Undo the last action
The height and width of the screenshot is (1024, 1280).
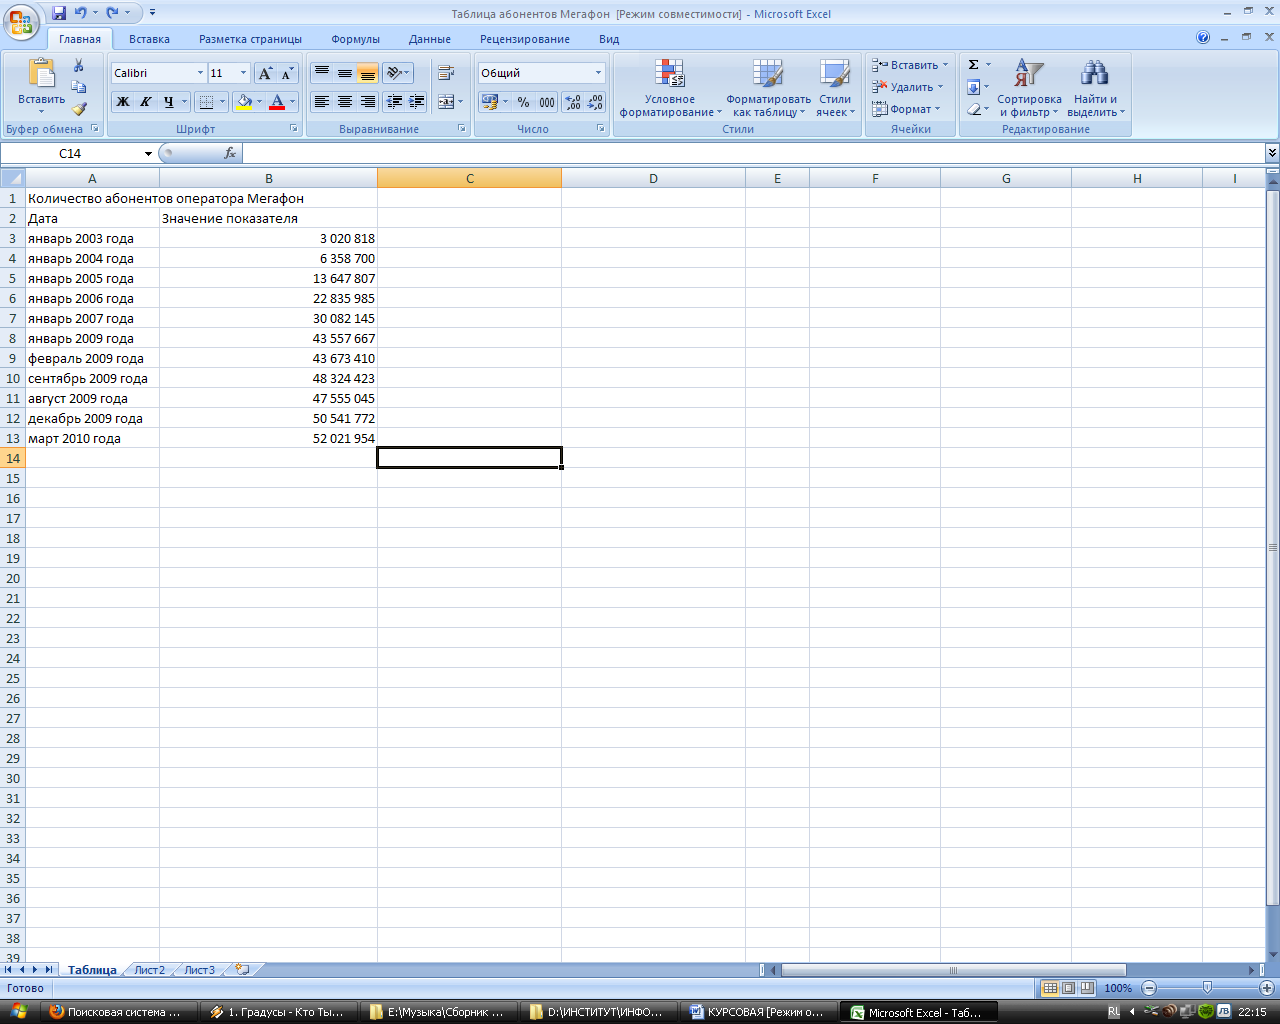tap(81, 13)
